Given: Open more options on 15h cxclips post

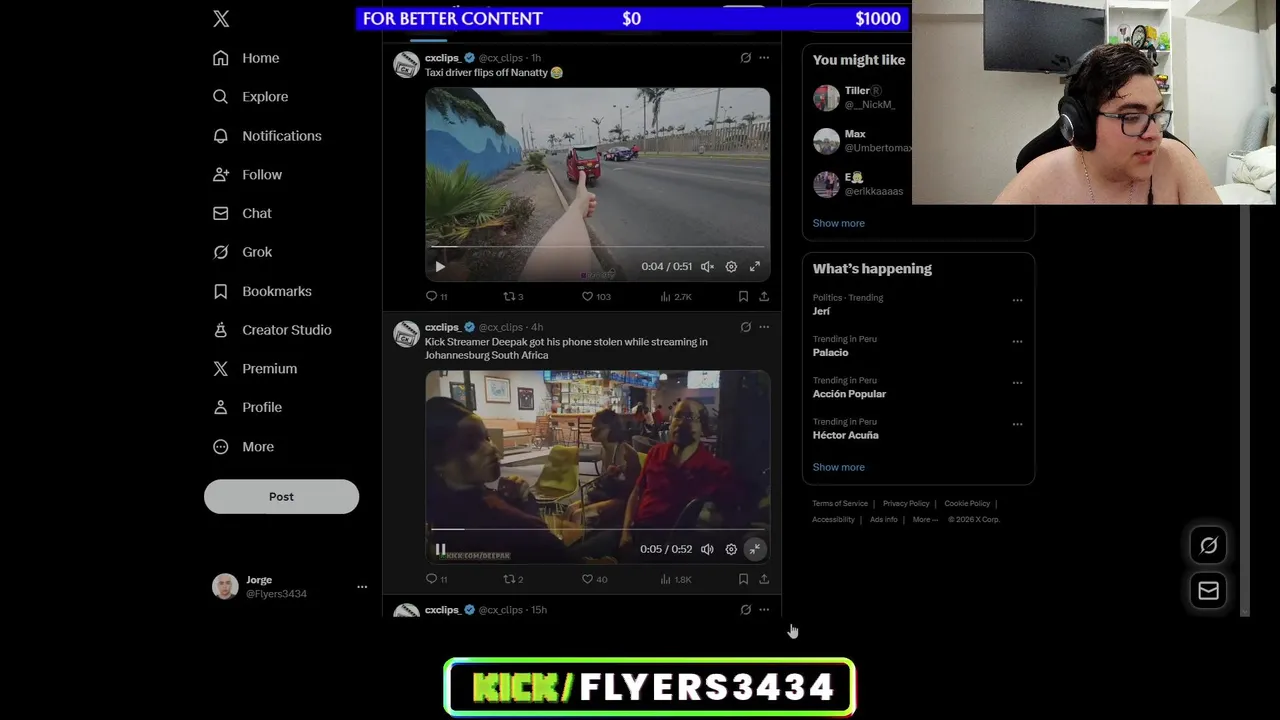Looking at the screenshot, I should coord(764,609).
